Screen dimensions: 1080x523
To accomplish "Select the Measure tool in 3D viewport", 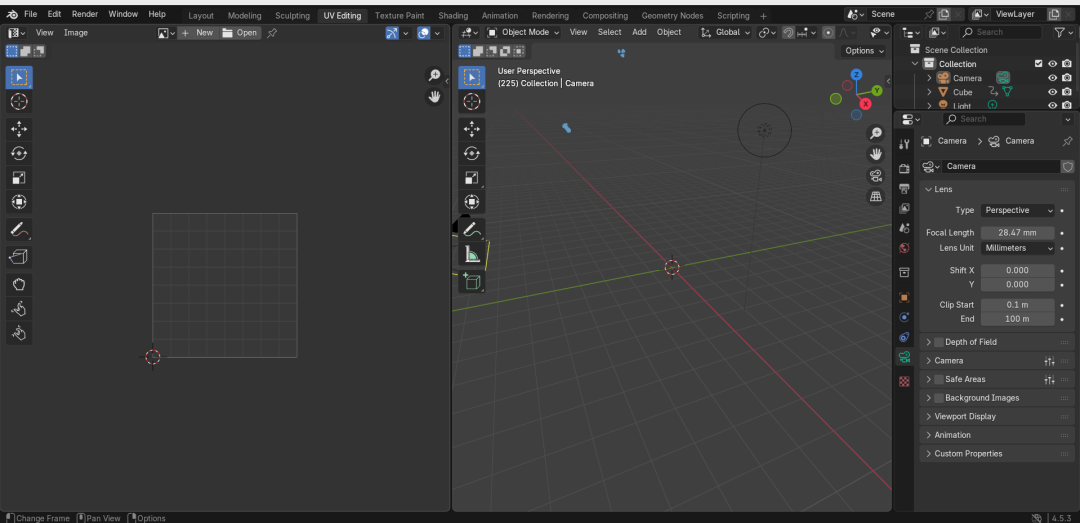I will (x=472, y=254).
